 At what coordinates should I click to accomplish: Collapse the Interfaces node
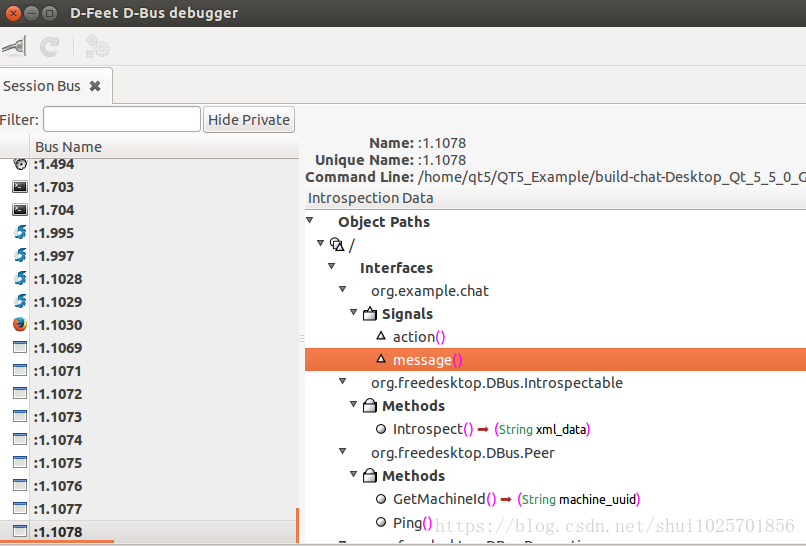pyautogui.click(x=332, y=266)
